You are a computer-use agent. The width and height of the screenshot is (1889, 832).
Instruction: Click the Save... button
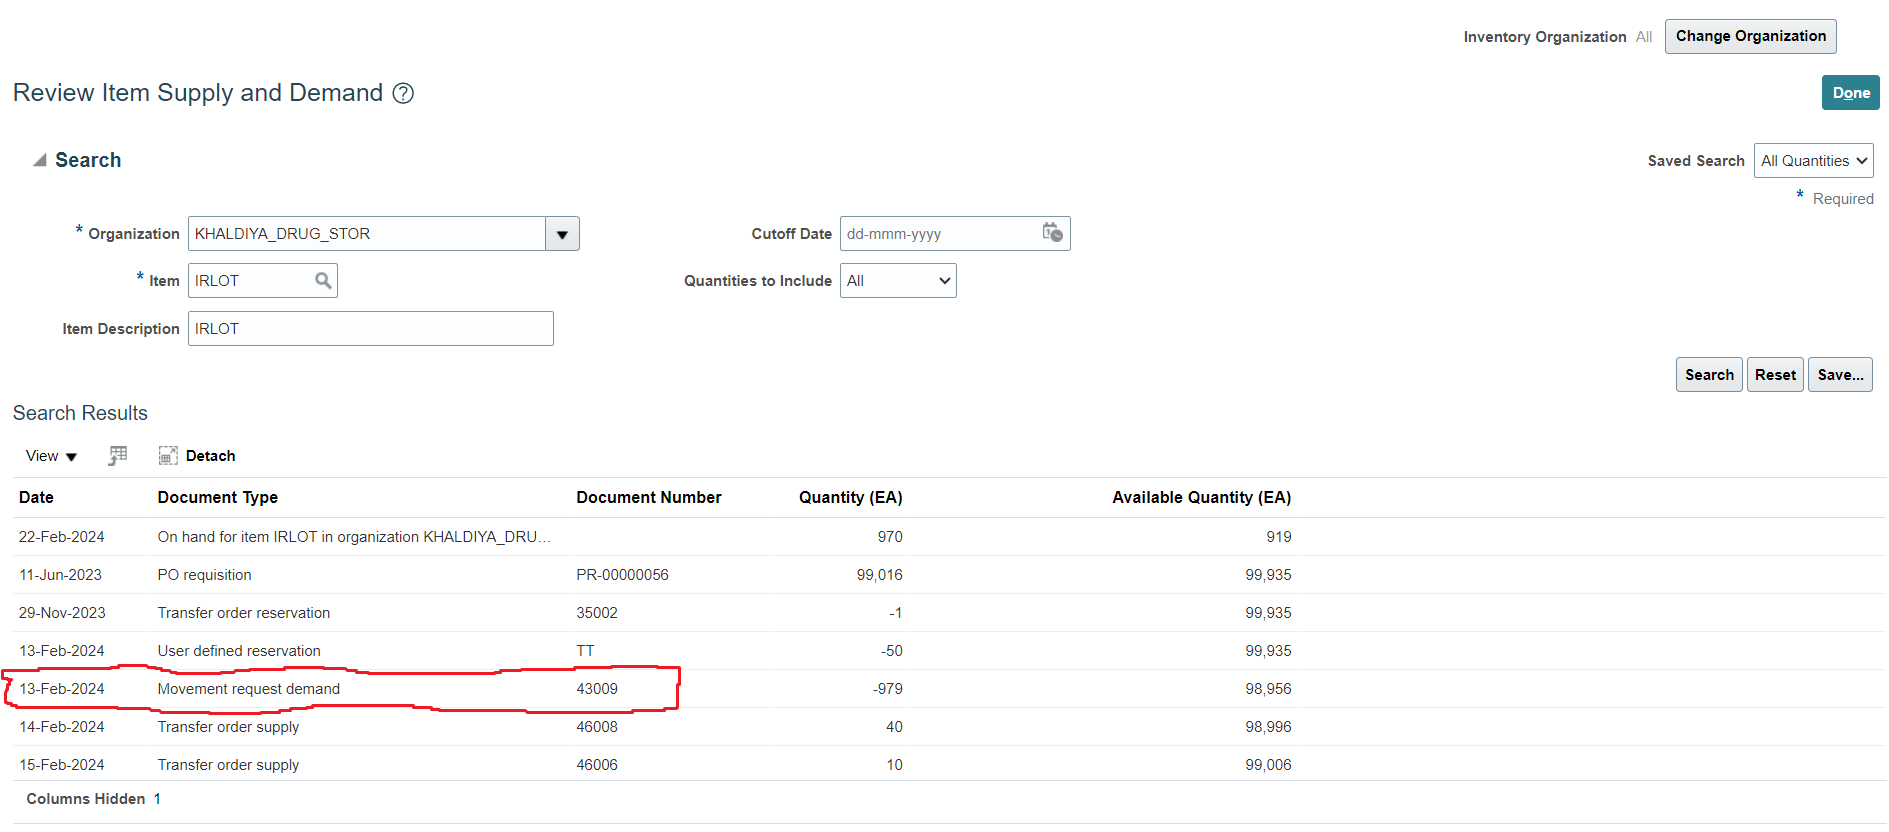(1840, 375)
